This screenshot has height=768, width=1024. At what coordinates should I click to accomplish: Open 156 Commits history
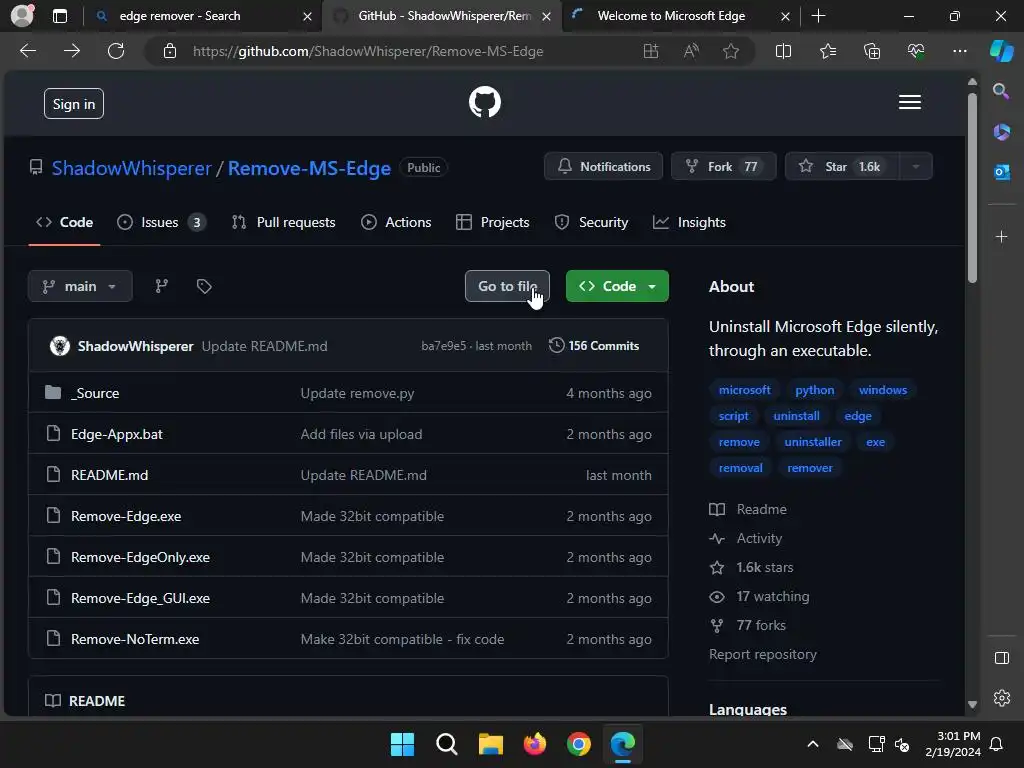594,346
